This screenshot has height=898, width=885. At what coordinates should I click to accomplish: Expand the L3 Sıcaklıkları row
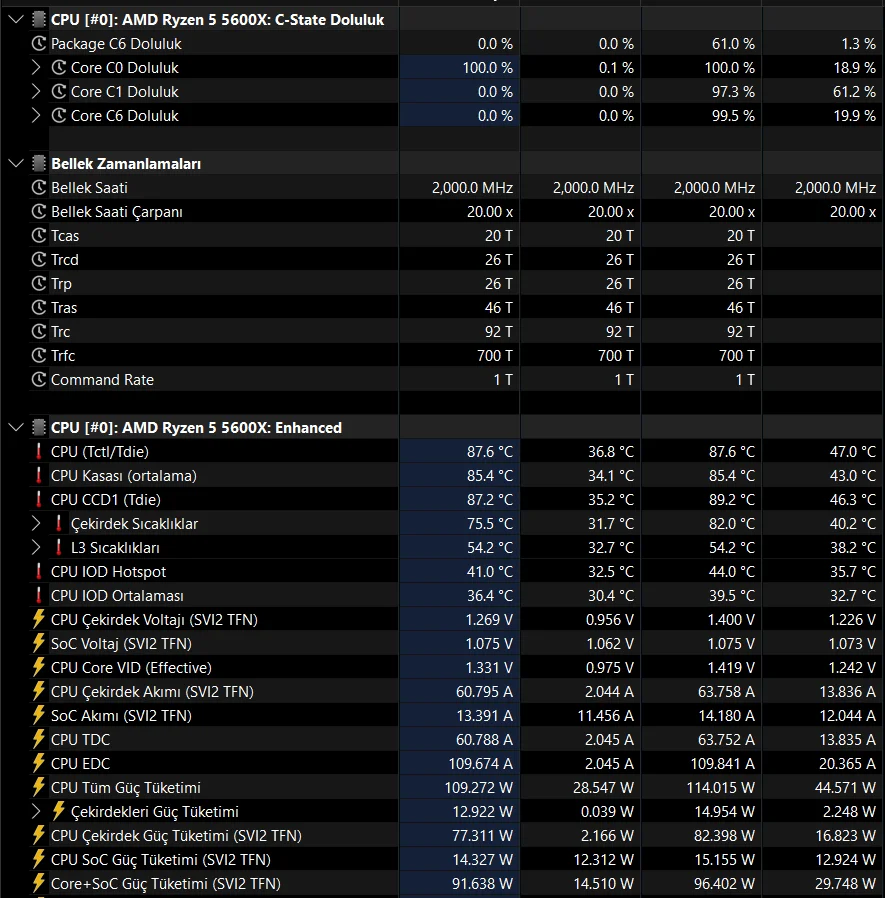36,548
